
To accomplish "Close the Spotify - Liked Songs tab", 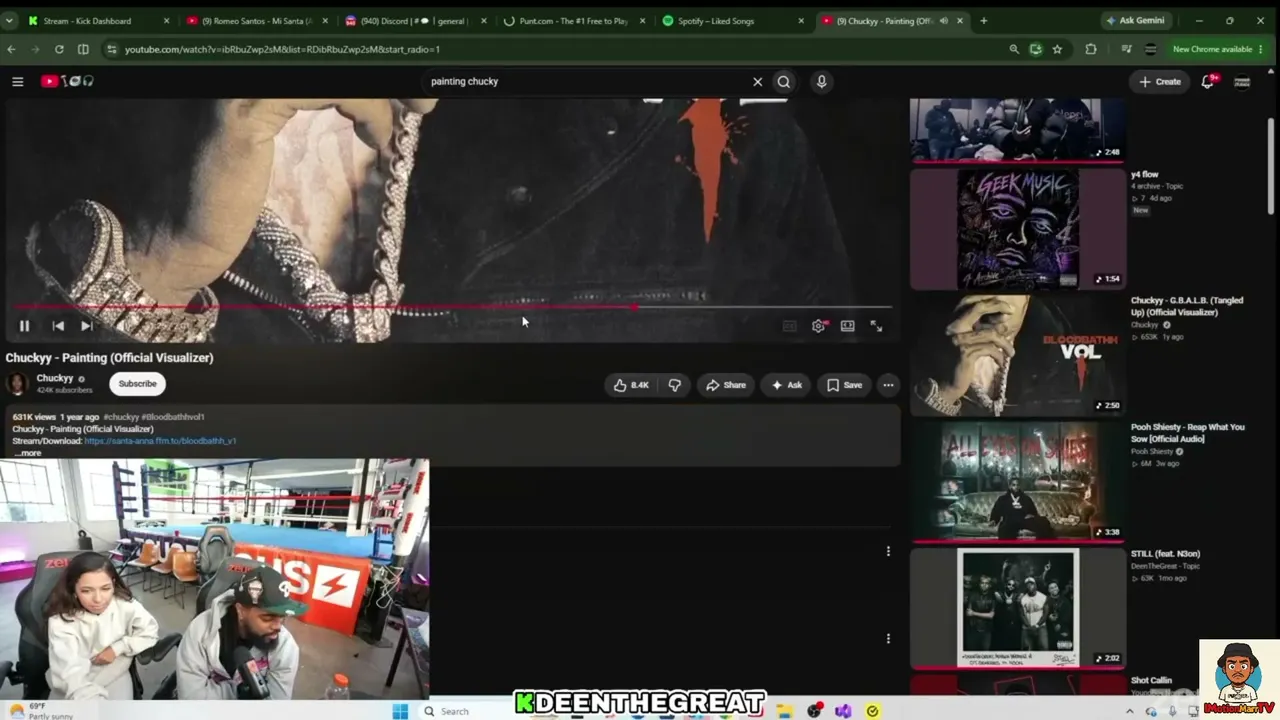I will pos(801,21).
